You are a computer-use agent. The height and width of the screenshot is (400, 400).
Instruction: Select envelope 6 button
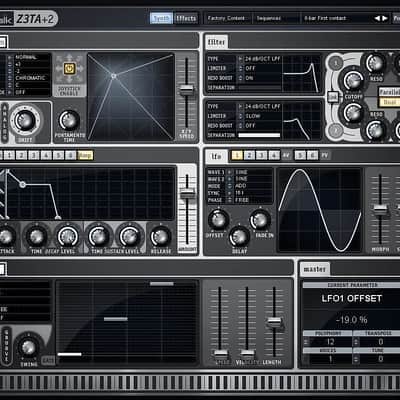tap(70, 155)
